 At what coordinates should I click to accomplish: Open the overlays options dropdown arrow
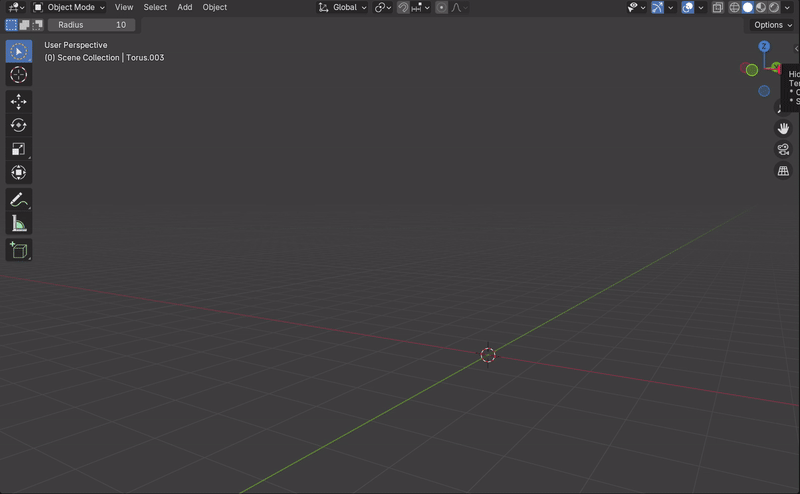point(701,7)
